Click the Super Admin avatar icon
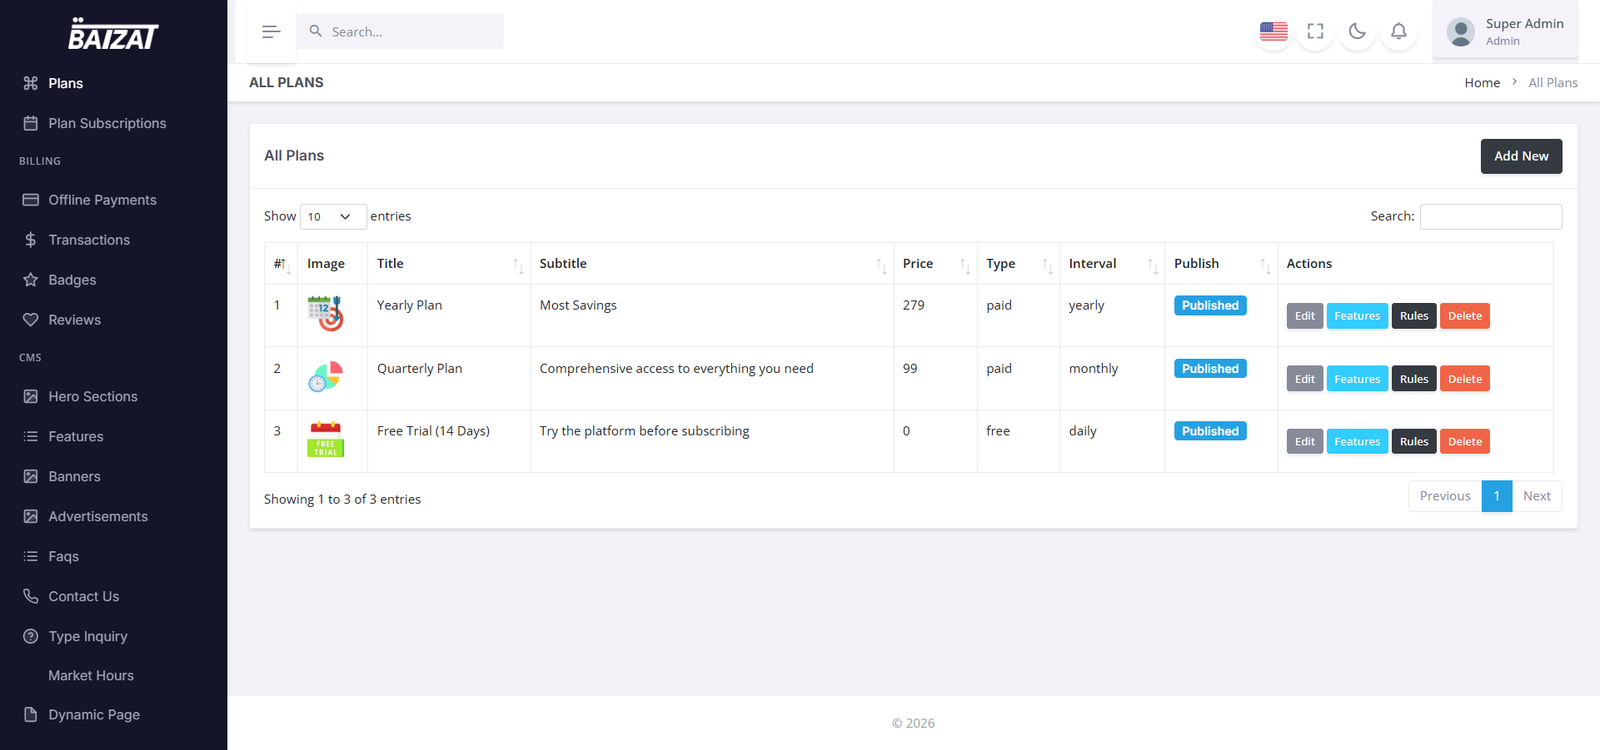The width and height of the screenshot is (1600, 750). [x=1460, y=32]
